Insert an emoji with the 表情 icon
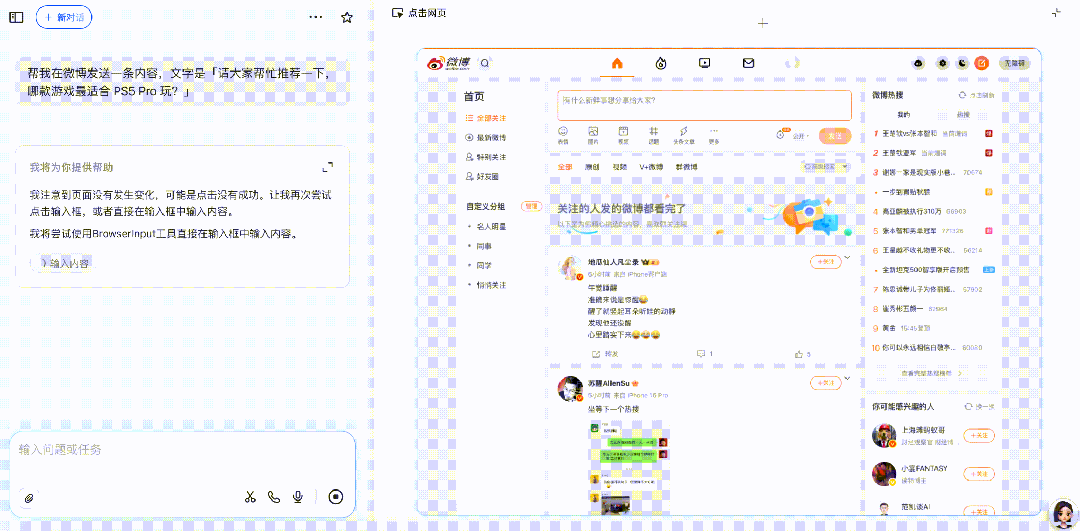1080x531 pixels. pyautogui.click(x=563, y=135)
